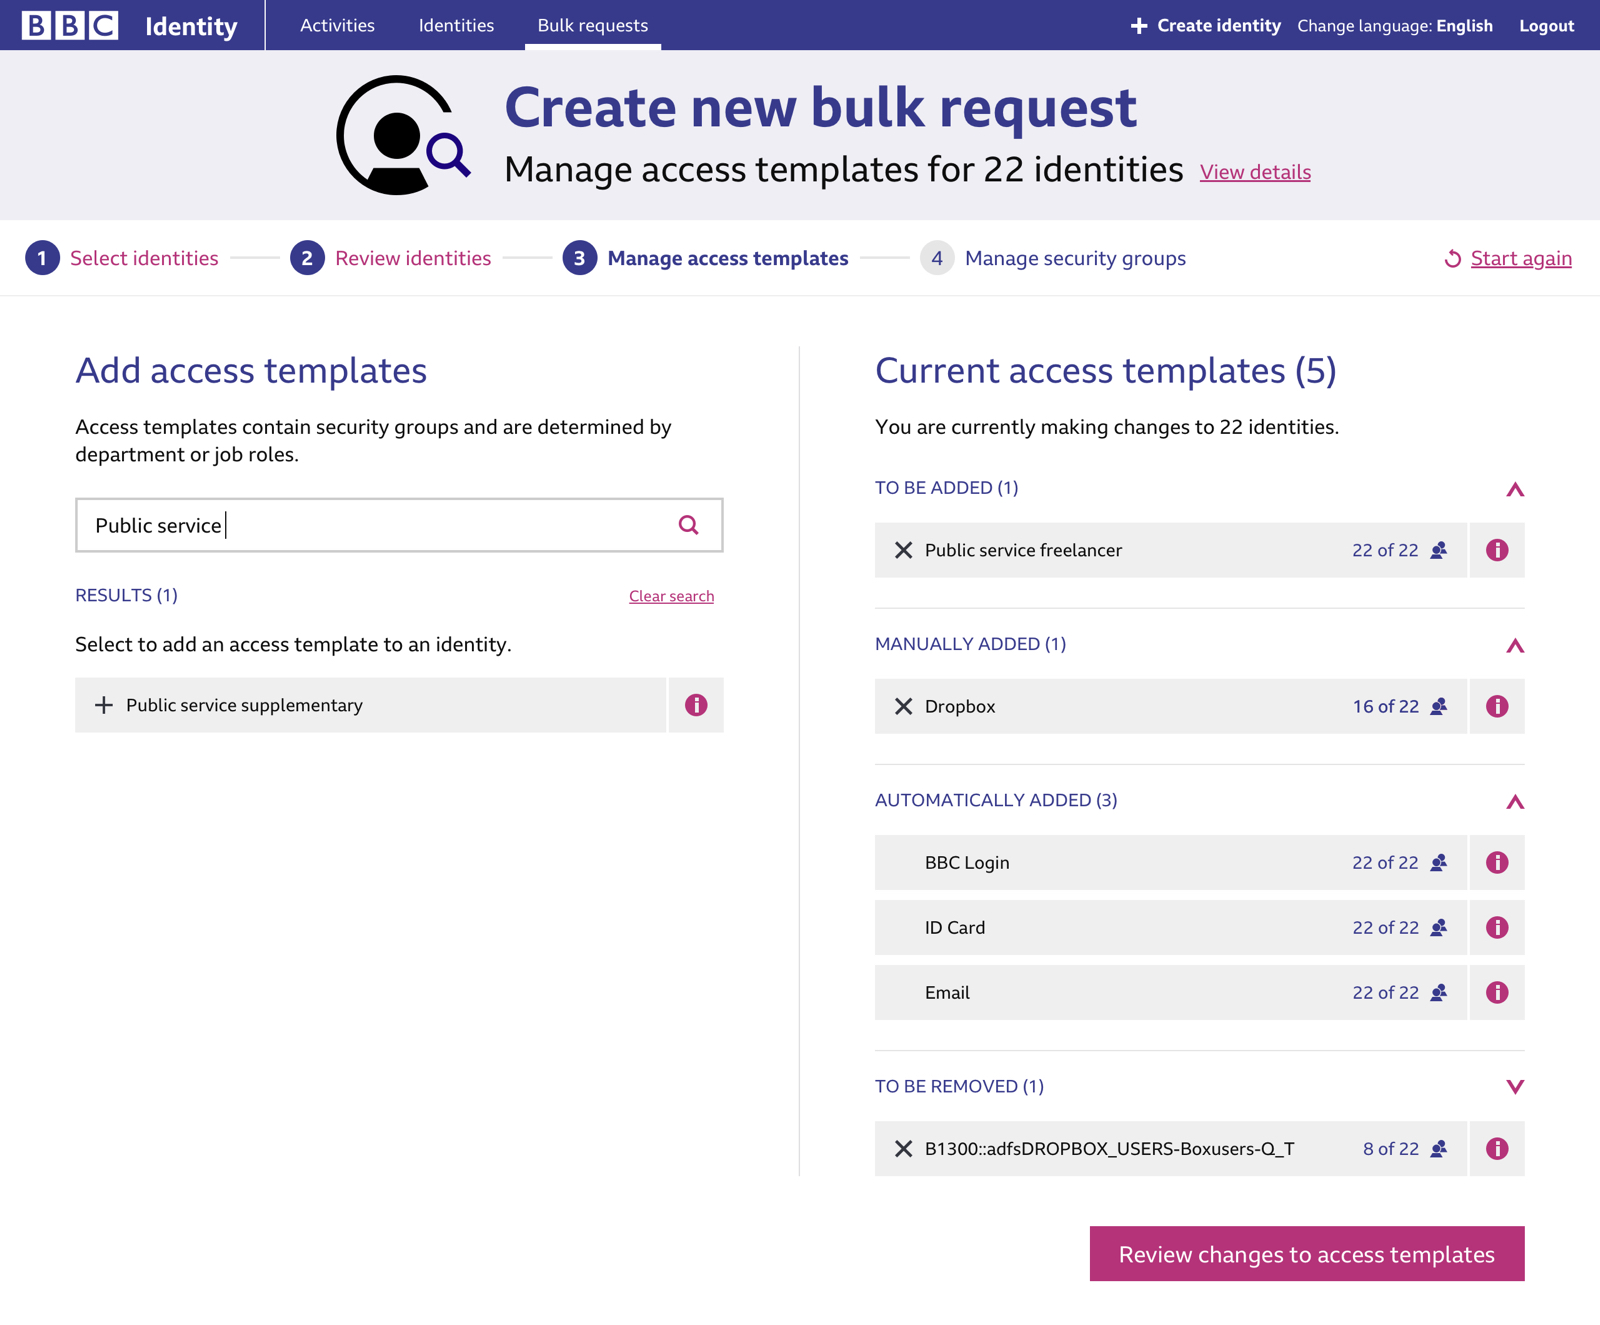Click the search magnifier icon
Image resolution: width=1600 pixels, height=1325 pixels.
(x=688, y=525)
